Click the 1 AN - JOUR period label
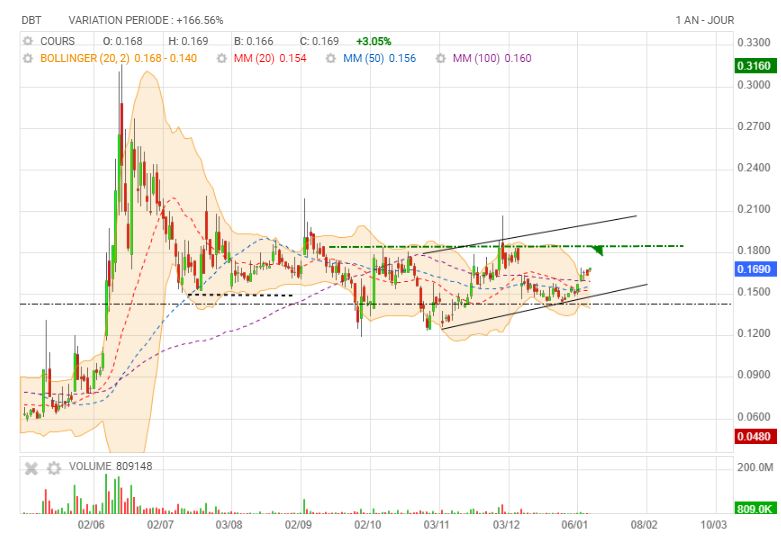 (705, 20)
